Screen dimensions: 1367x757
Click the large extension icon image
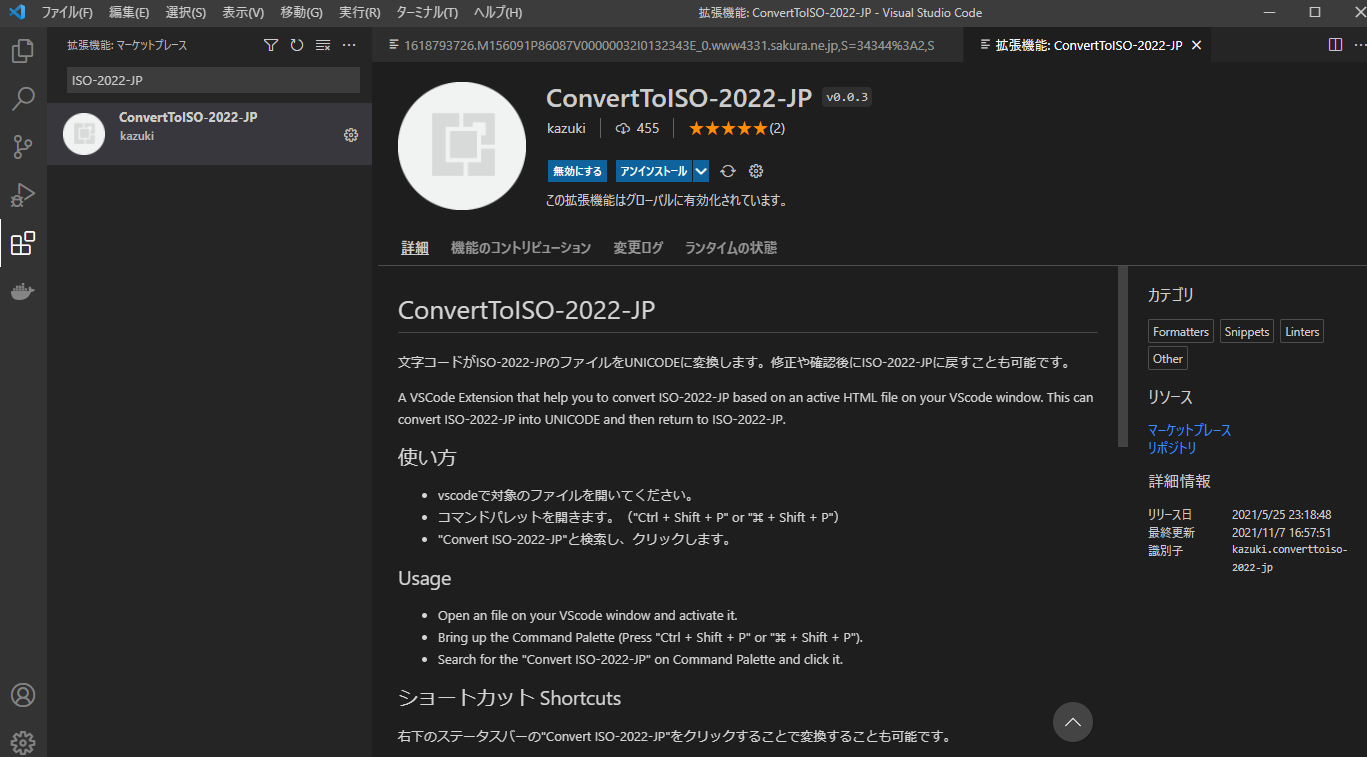(462, 146)
